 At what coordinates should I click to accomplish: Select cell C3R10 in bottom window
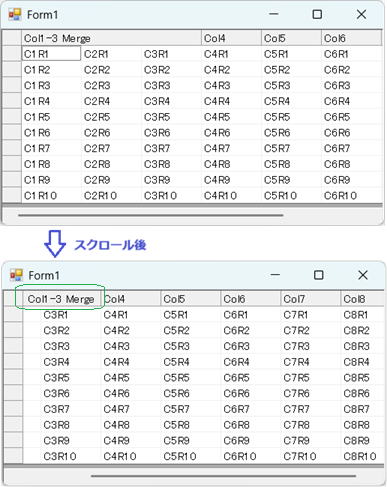71,456
